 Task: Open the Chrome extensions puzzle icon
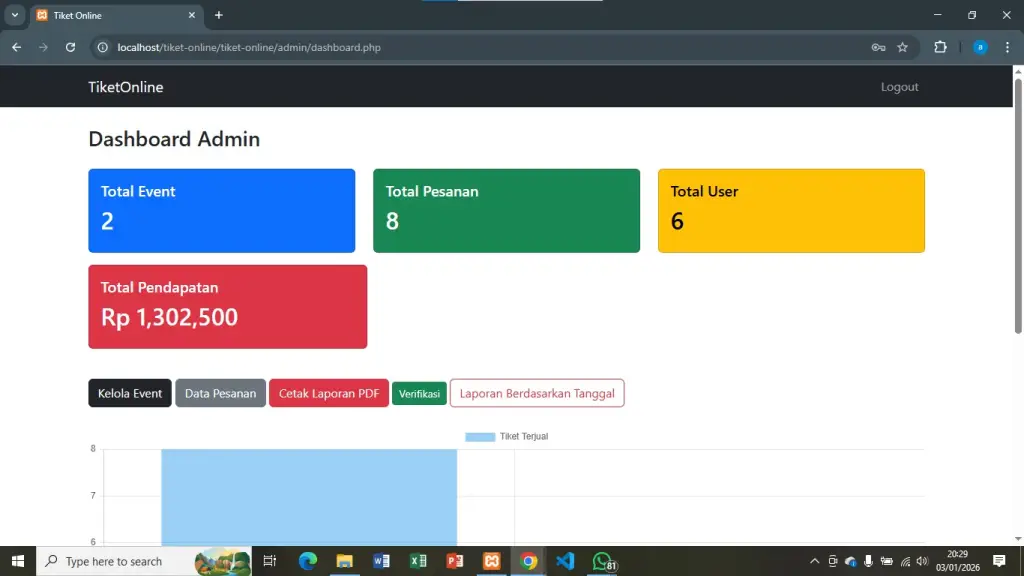click(940, 47)
